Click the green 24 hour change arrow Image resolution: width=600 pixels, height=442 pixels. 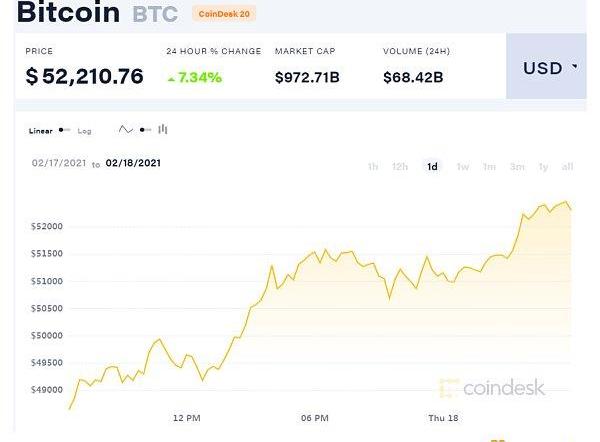[171, 77]
